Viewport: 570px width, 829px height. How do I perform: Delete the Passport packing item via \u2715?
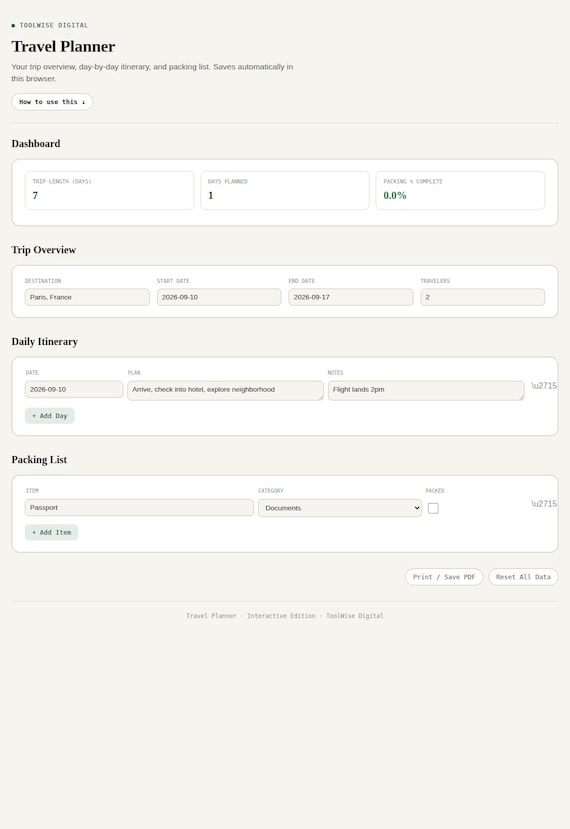(544, 504)
